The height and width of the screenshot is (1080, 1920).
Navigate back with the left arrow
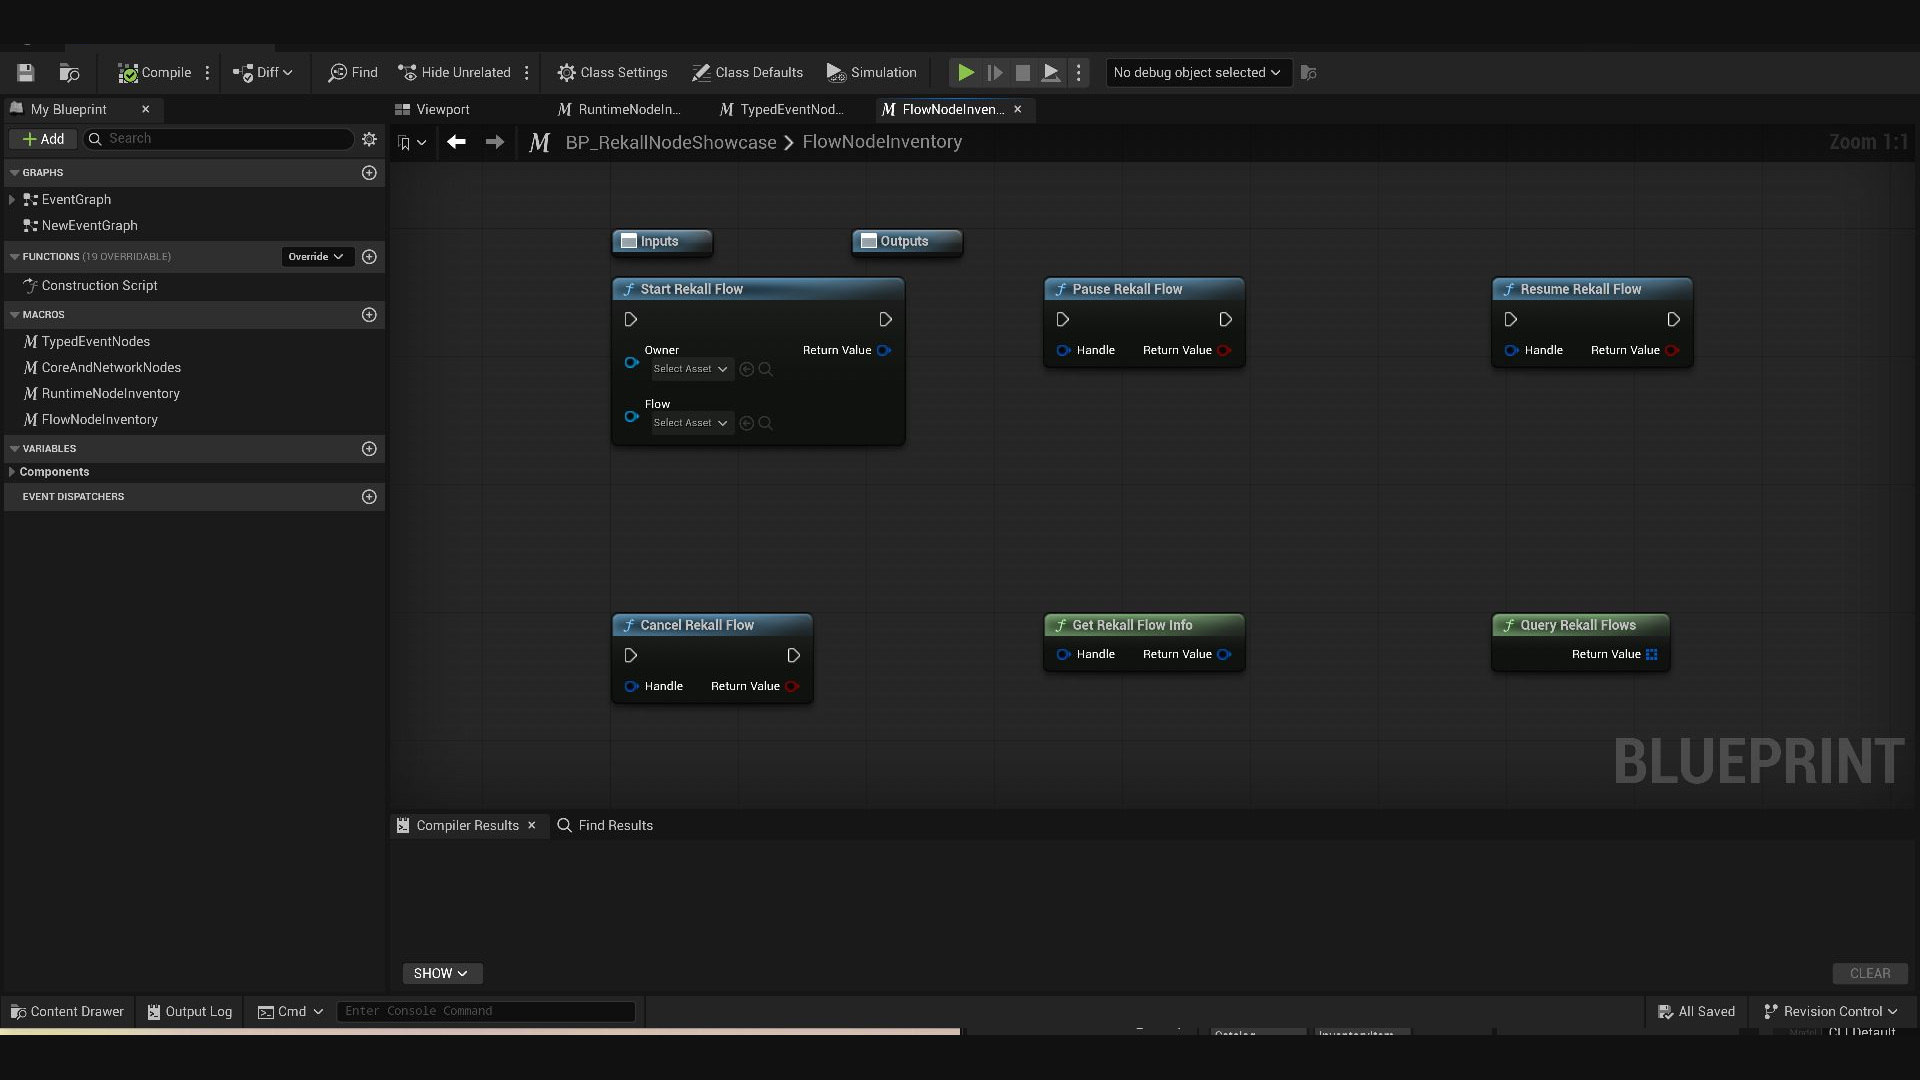[456, 142]
